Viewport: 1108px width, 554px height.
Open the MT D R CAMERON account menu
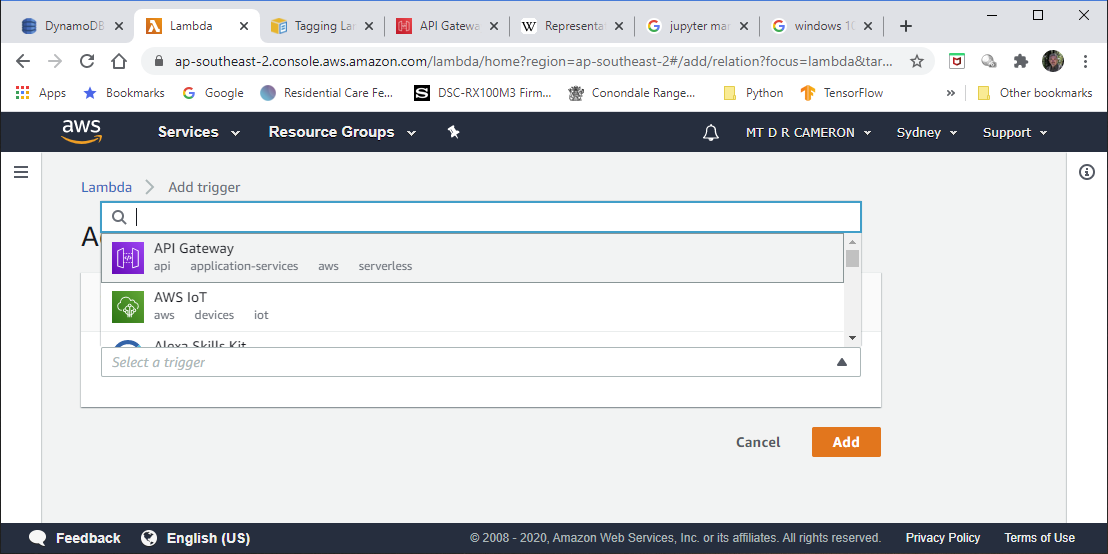coord(808,132)
